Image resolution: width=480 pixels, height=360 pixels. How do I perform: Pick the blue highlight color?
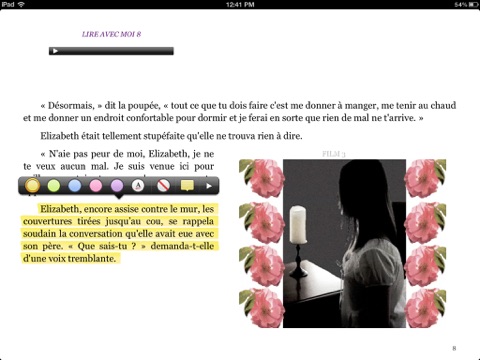click(x=75, y=186)
